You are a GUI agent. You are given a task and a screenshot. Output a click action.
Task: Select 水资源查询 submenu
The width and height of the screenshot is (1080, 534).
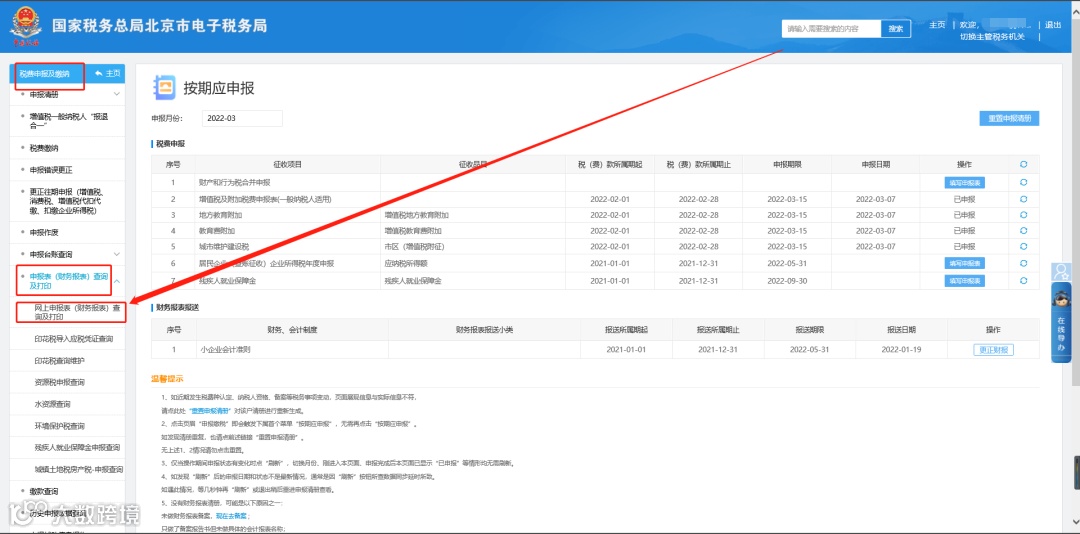(52, 404)
